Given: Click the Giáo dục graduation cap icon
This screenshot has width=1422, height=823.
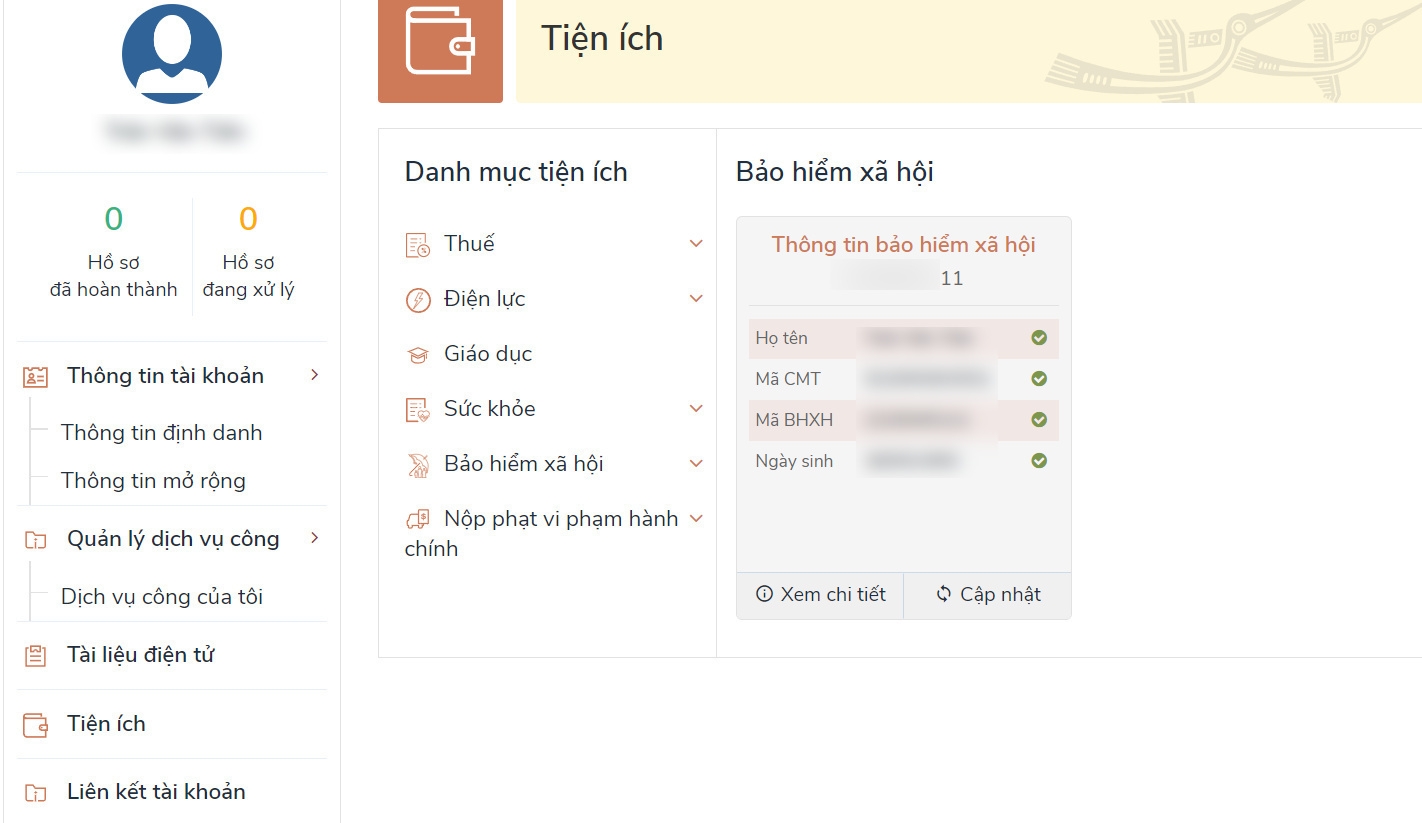Looking at the screenshot, I should (417, 354).
